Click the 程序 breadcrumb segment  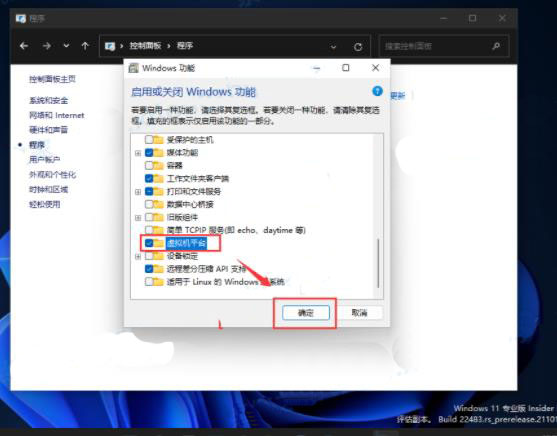point(185,46)
